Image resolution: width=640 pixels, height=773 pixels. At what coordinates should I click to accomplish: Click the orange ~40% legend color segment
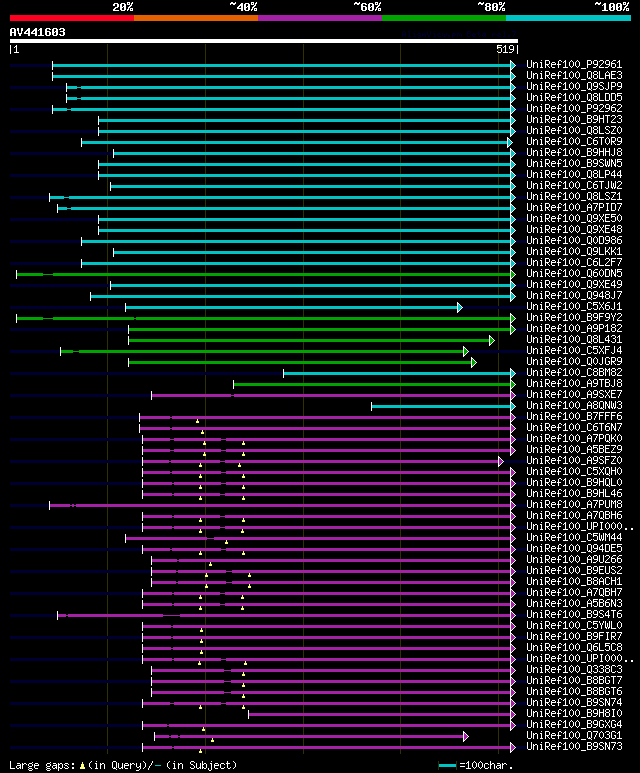pyautogui.click(x=196, y=18)
